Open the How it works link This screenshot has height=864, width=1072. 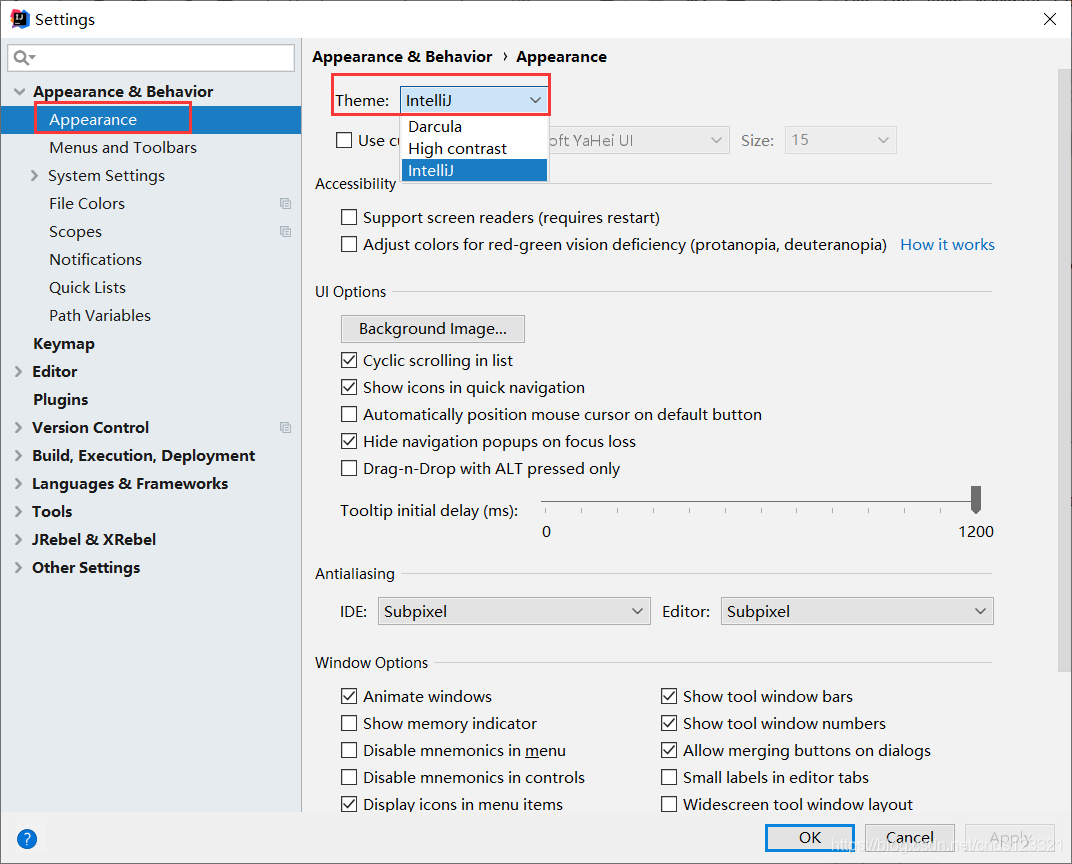pyautogui.click(x=947, y=245)
